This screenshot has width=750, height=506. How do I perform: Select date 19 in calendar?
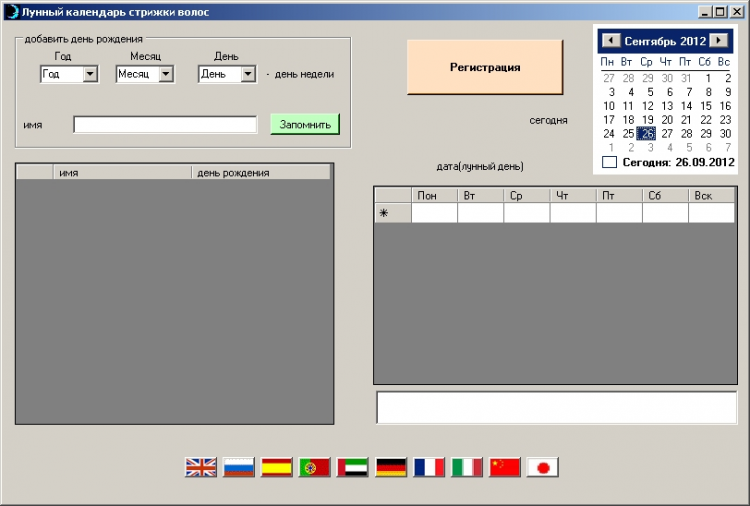tap(648, 120)
